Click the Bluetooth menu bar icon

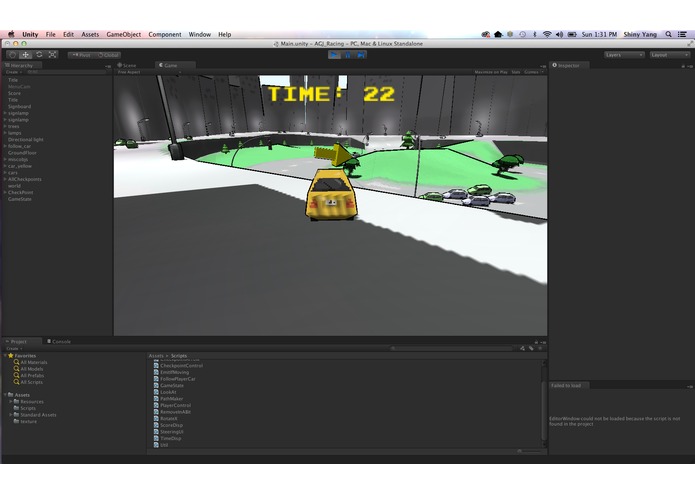point(535,34)
